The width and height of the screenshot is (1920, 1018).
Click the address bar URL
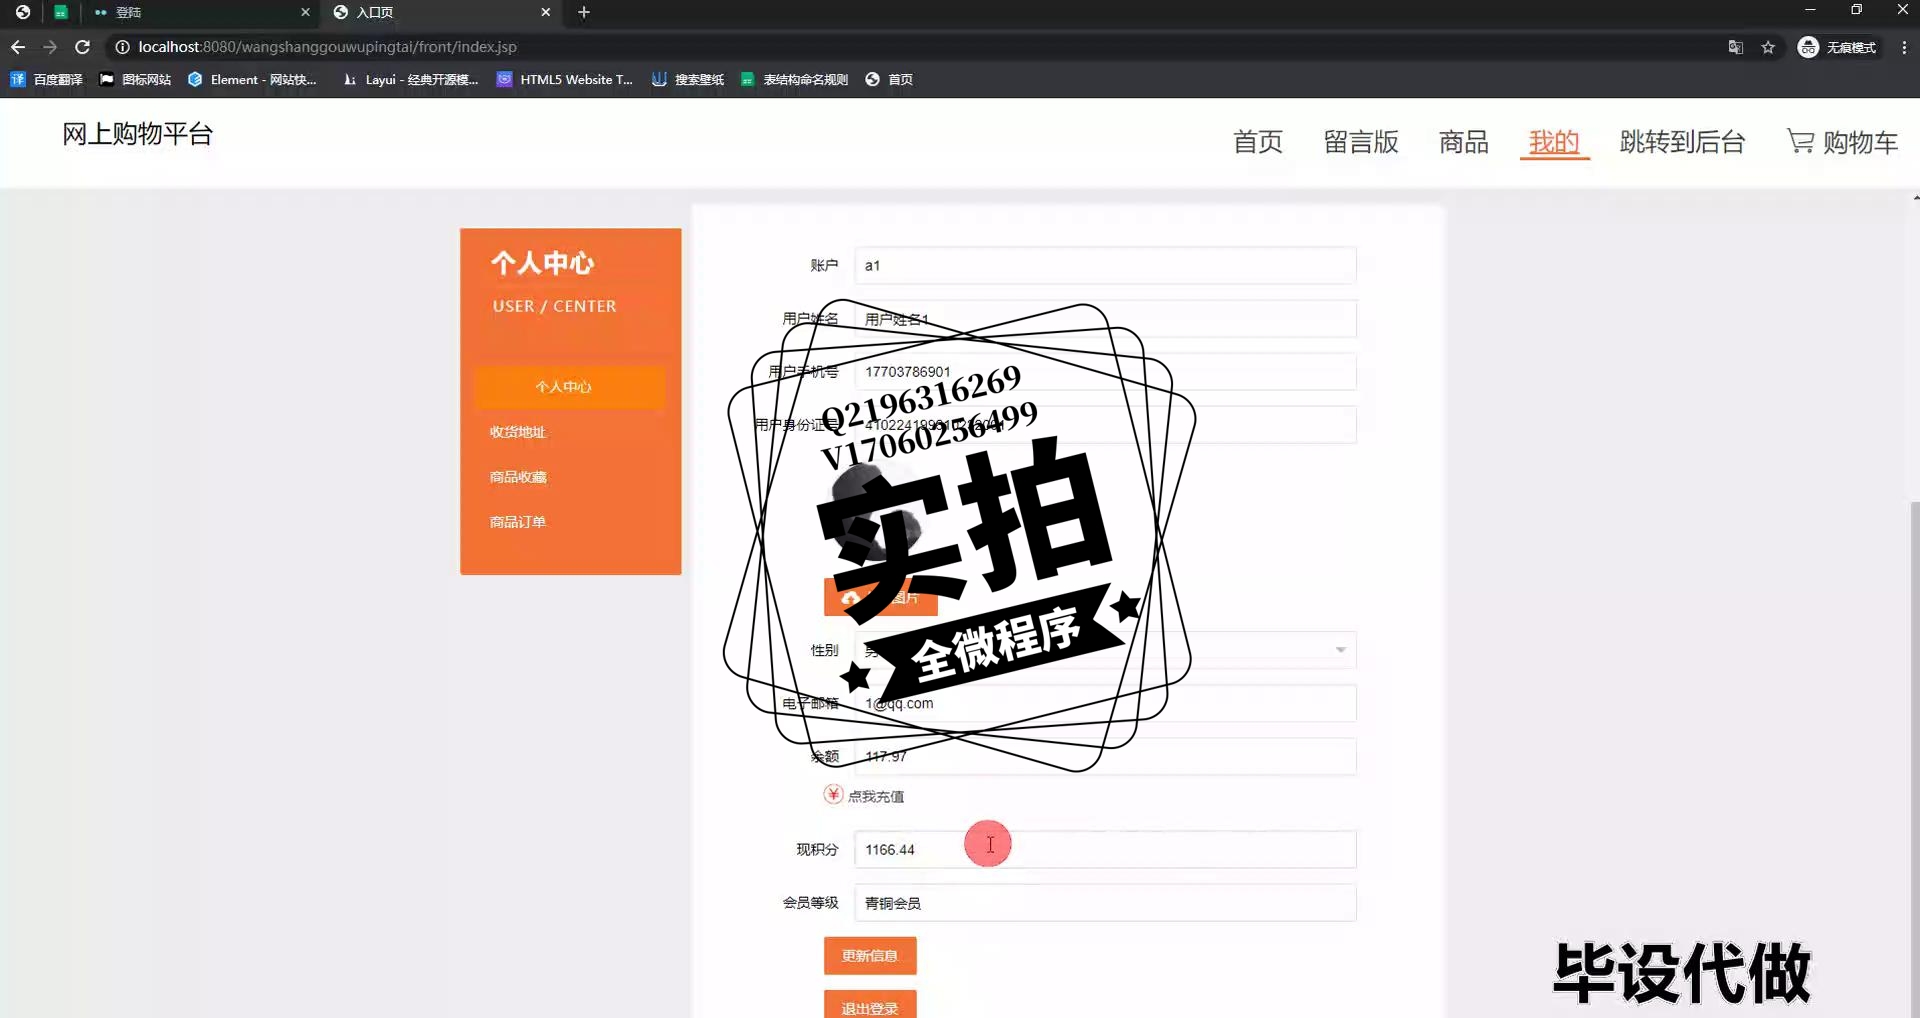(328, 47)
